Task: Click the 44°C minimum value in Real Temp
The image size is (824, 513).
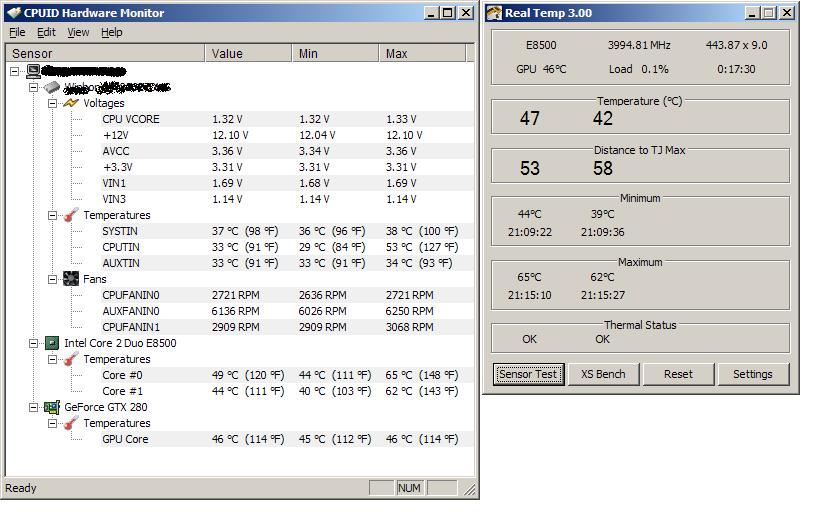Action: 529,214
